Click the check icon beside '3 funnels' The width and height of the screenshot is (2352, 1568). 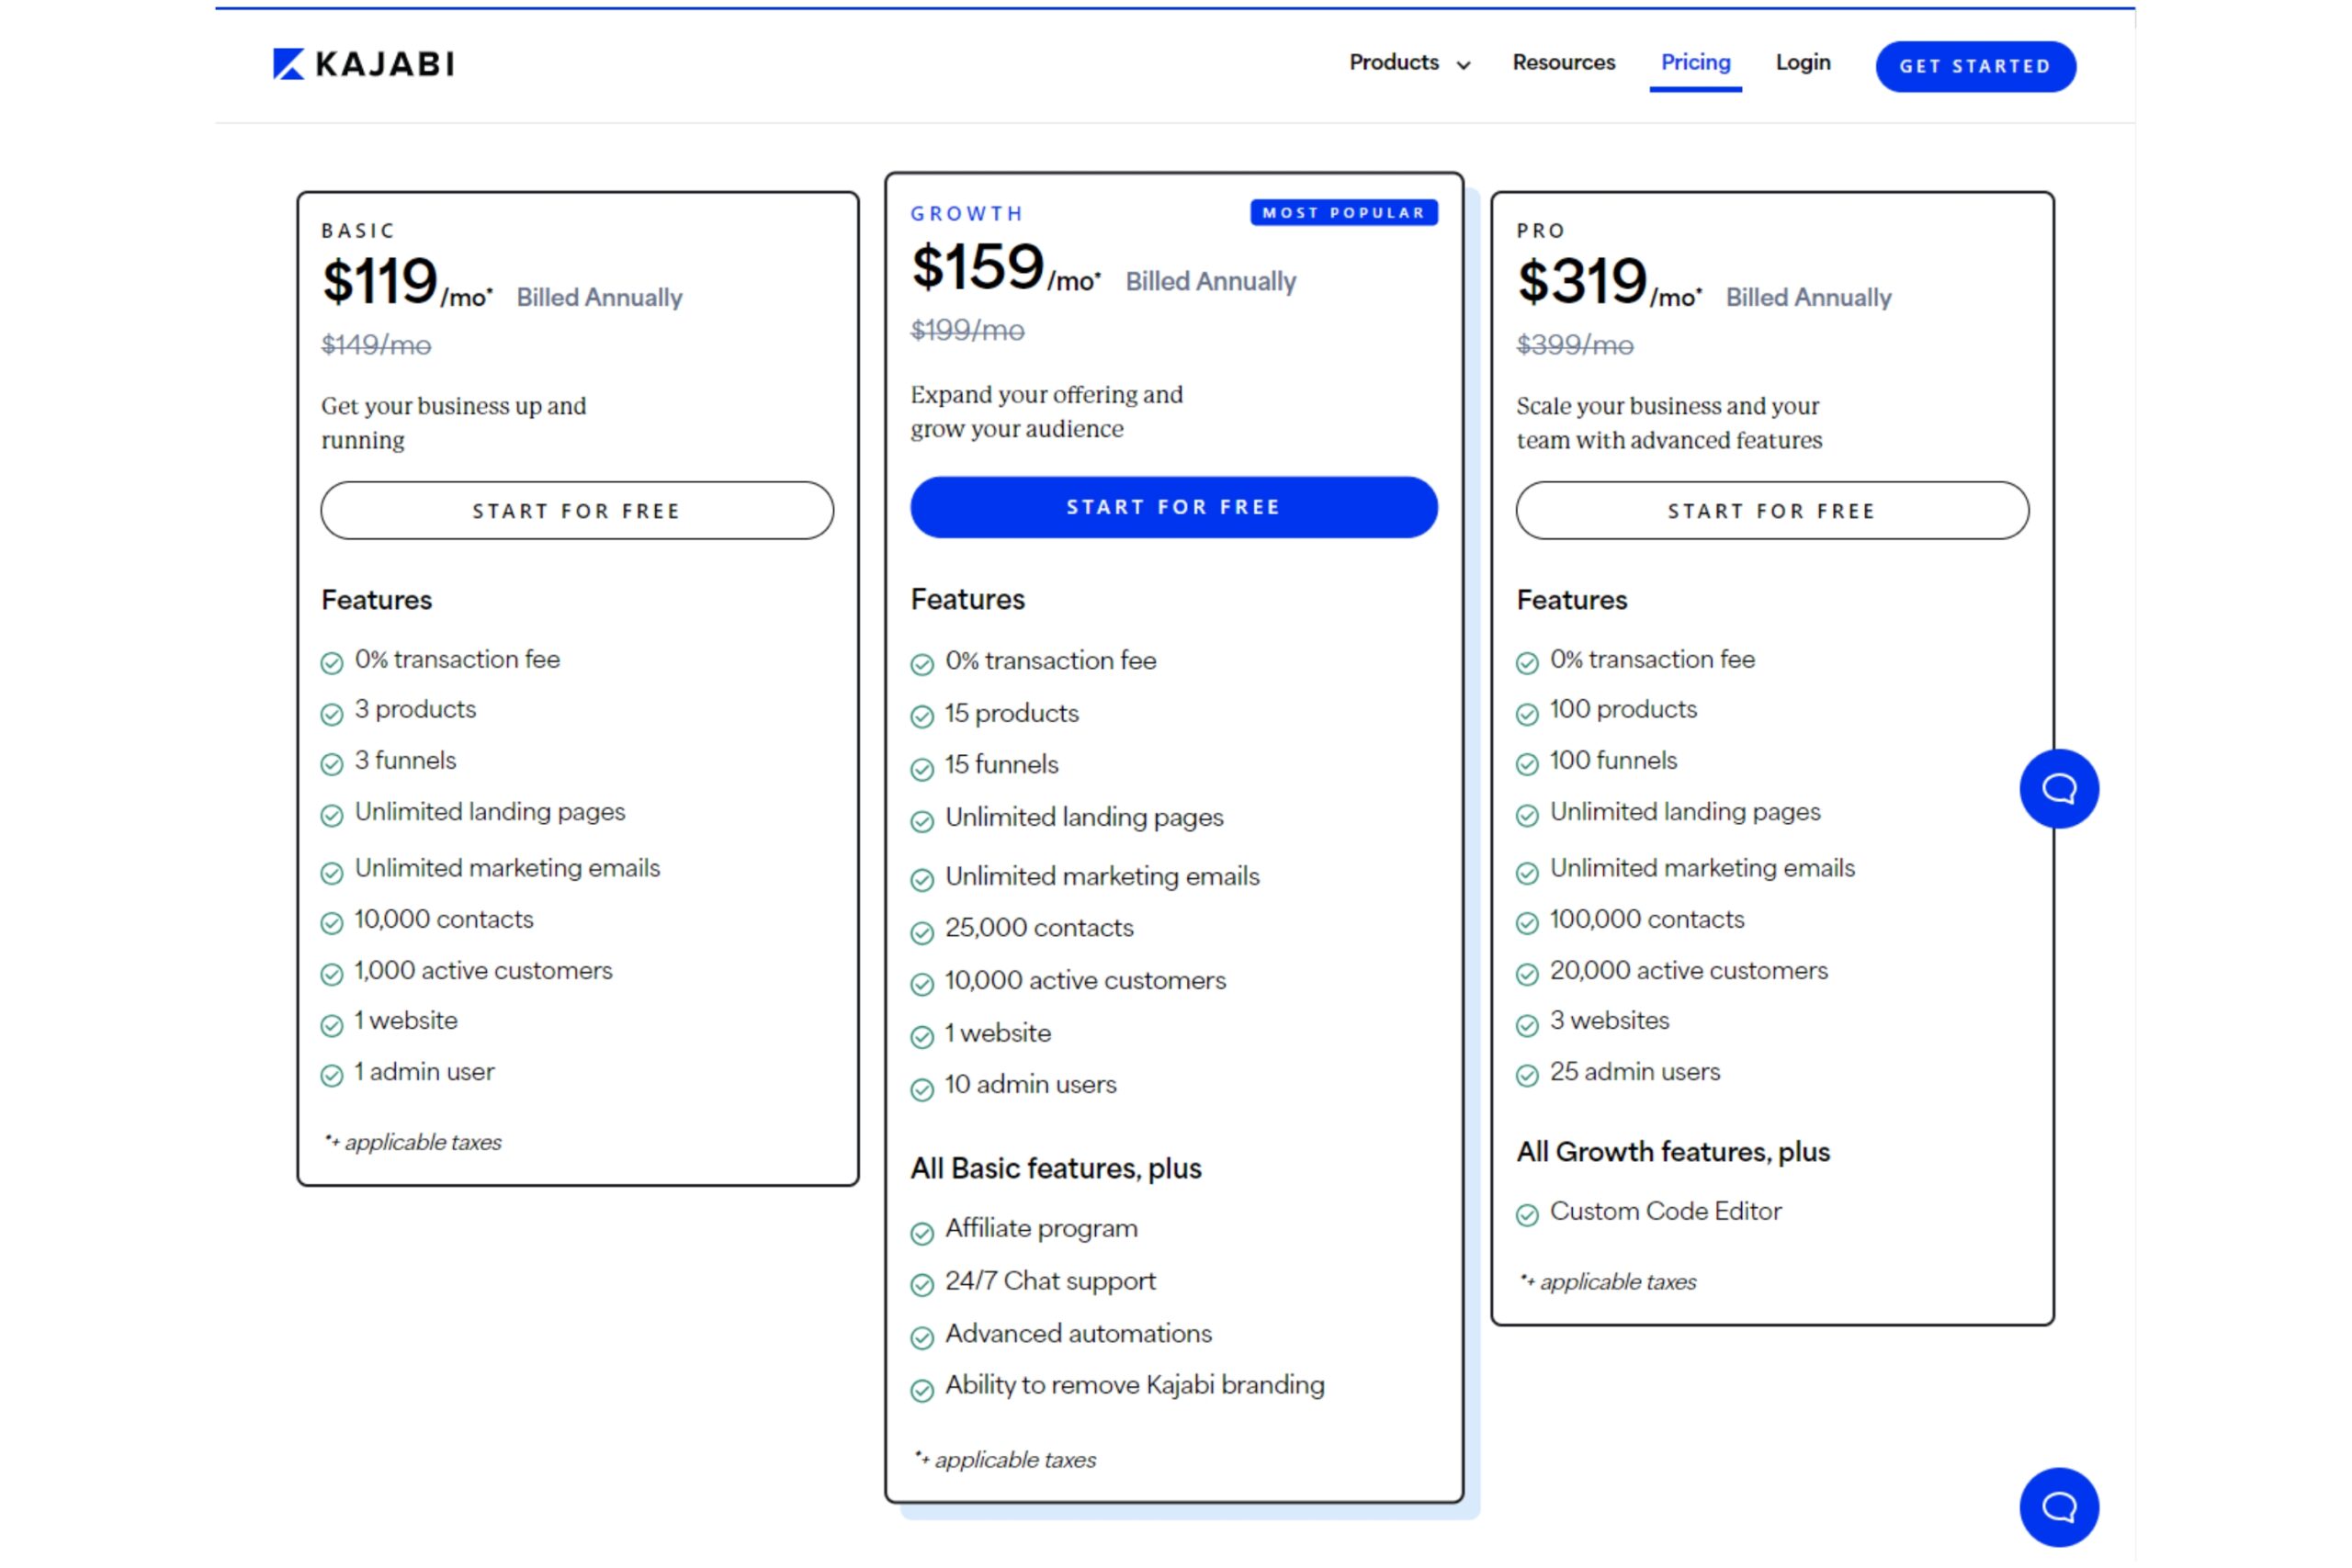pyautogui.click(x=331, y=764)
